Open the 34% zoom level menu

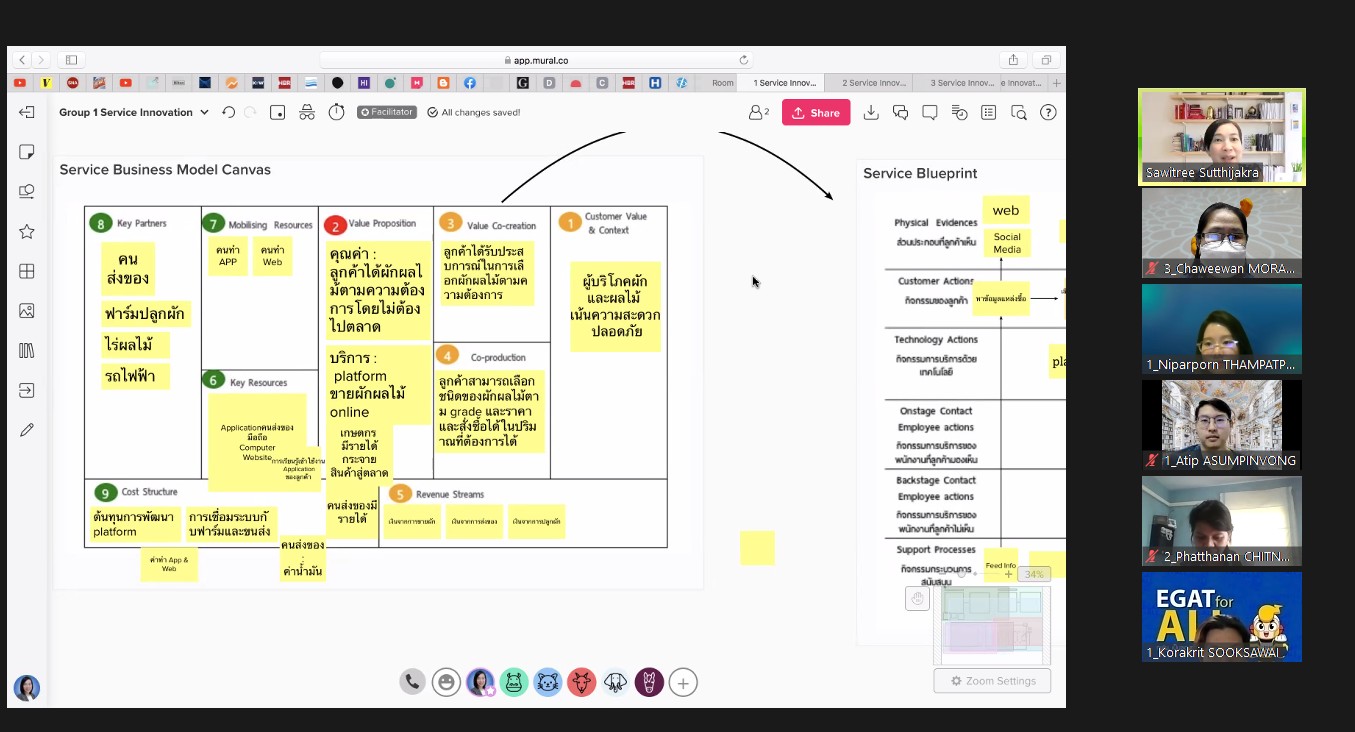[x=1034, y=574]
